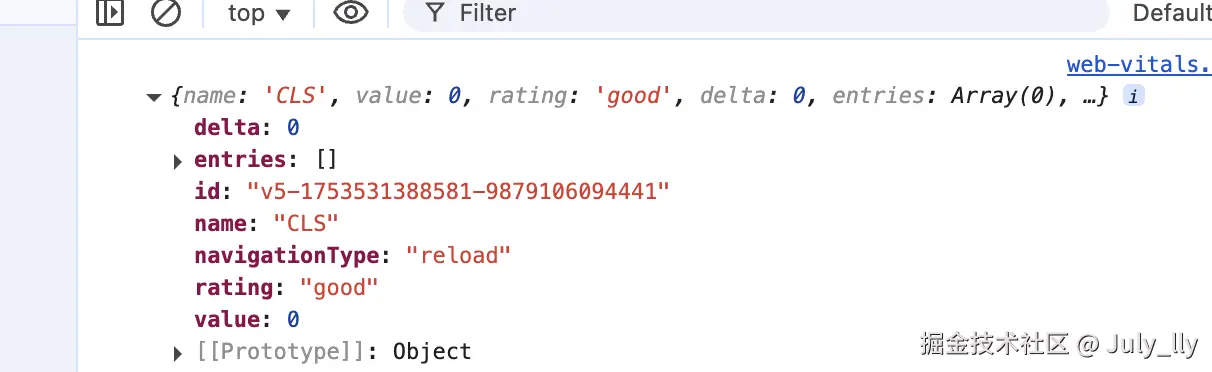Expand the [[Prototype]] Object node
This screenshot has height=372, width=1212.
tap(178, 352)
